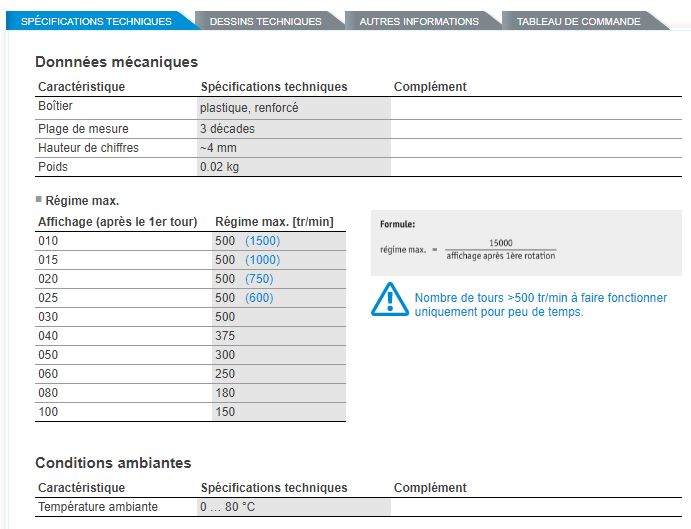The height and width of the screenshot is (529, 691).
Task: Select the Tableau de Commande tab
Action: click(x=578, y=21)
